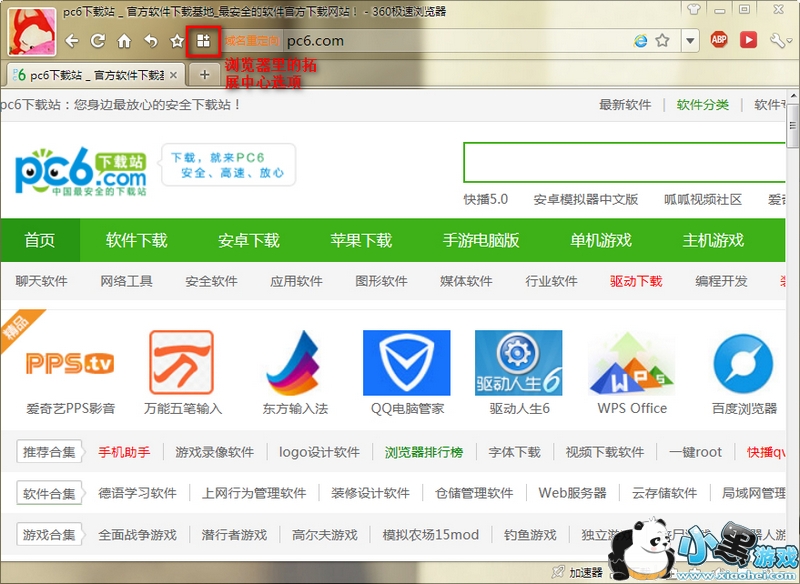Image resolution: width=800 pixels, height=584 pixels.
Task: Click the 万能五笔输入 app icon
Action: pos(182,363)
